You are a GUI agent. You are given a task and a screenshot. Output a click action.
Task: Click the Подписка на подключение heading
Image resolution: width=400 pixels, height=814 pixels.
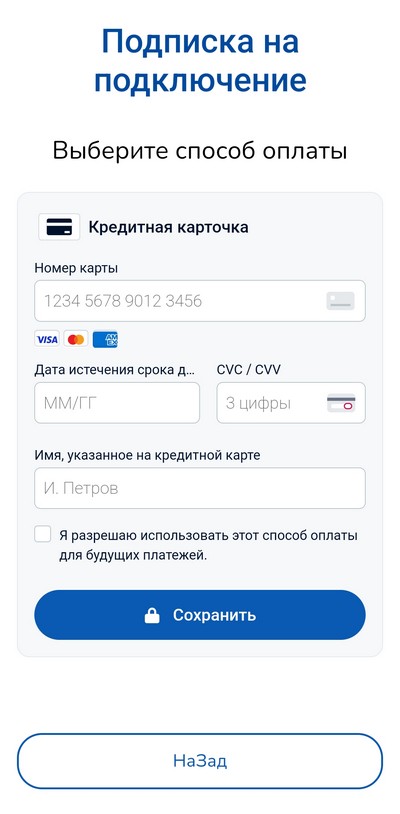[200, 61]
